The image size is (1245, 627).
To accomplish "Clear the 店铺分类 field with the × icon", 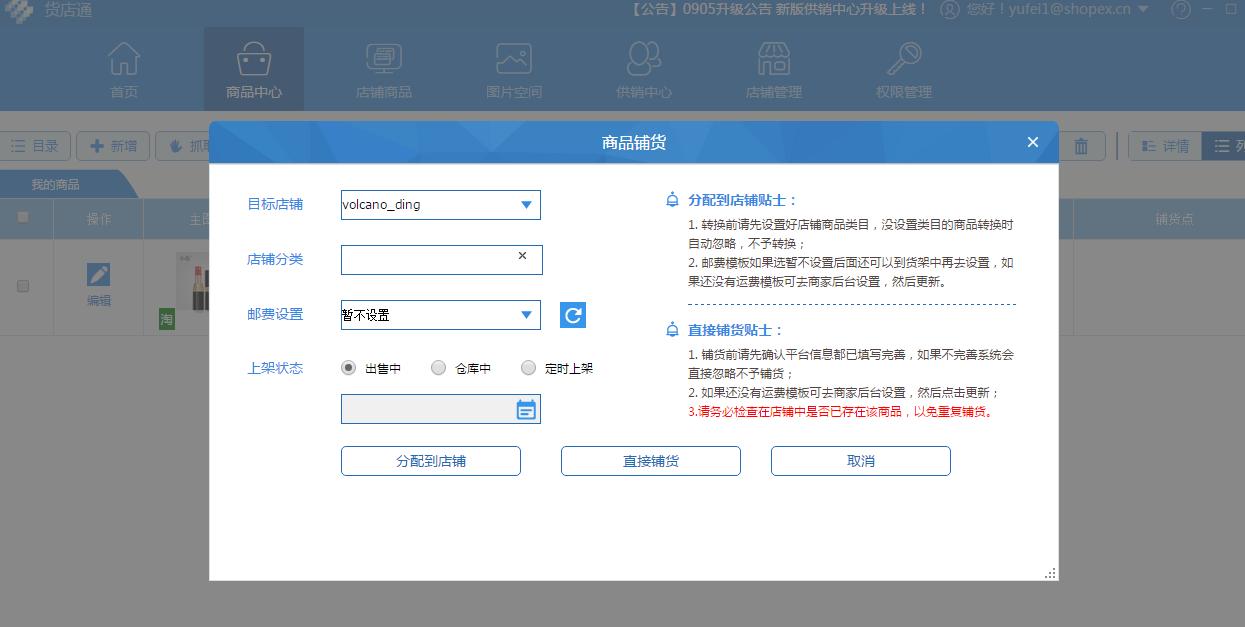I will (x=521, y=255).
